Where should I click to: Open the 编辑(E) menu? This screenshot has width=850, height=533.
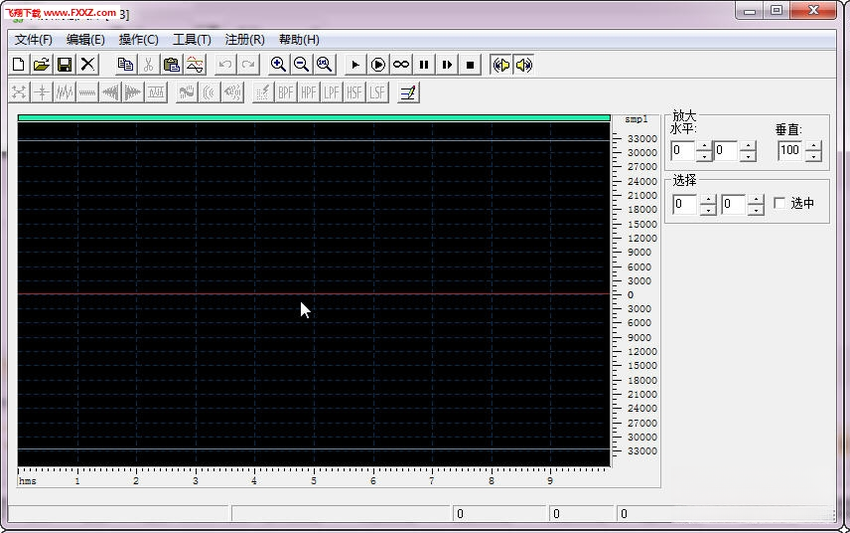coord(85,40)
